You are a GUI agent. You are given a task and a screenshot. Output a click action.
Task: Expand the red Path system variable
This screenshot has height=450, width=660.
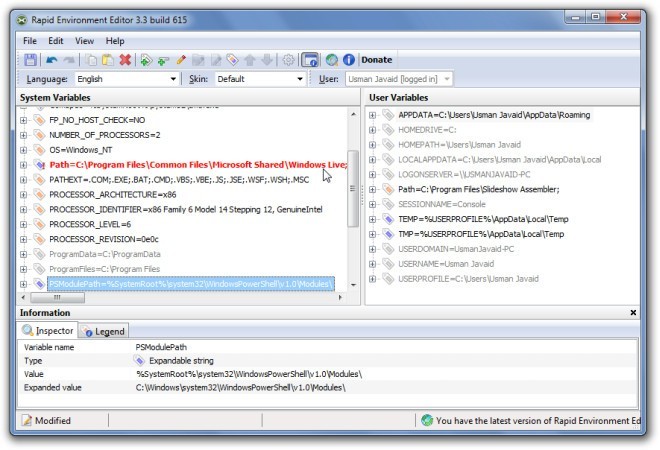click(24, 162)
